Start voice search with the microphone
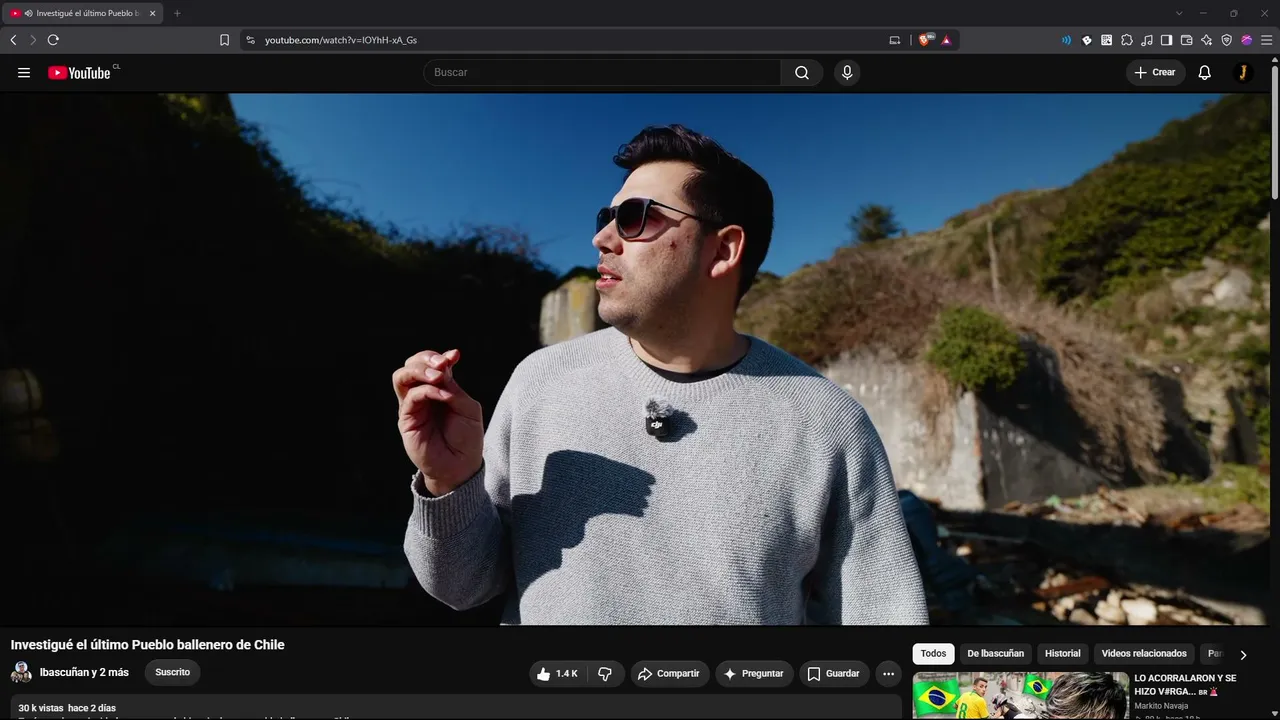 (x=847, y=72)
